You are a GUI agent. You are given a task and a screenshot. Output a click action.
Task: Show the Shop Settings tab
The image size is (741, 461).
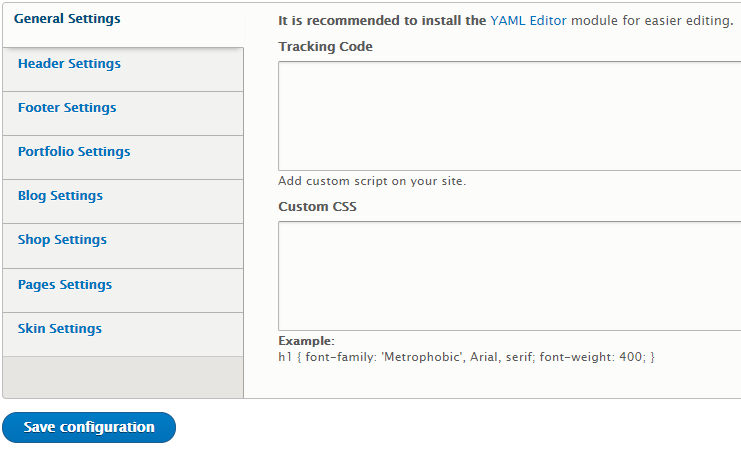(x=62, y=240)
